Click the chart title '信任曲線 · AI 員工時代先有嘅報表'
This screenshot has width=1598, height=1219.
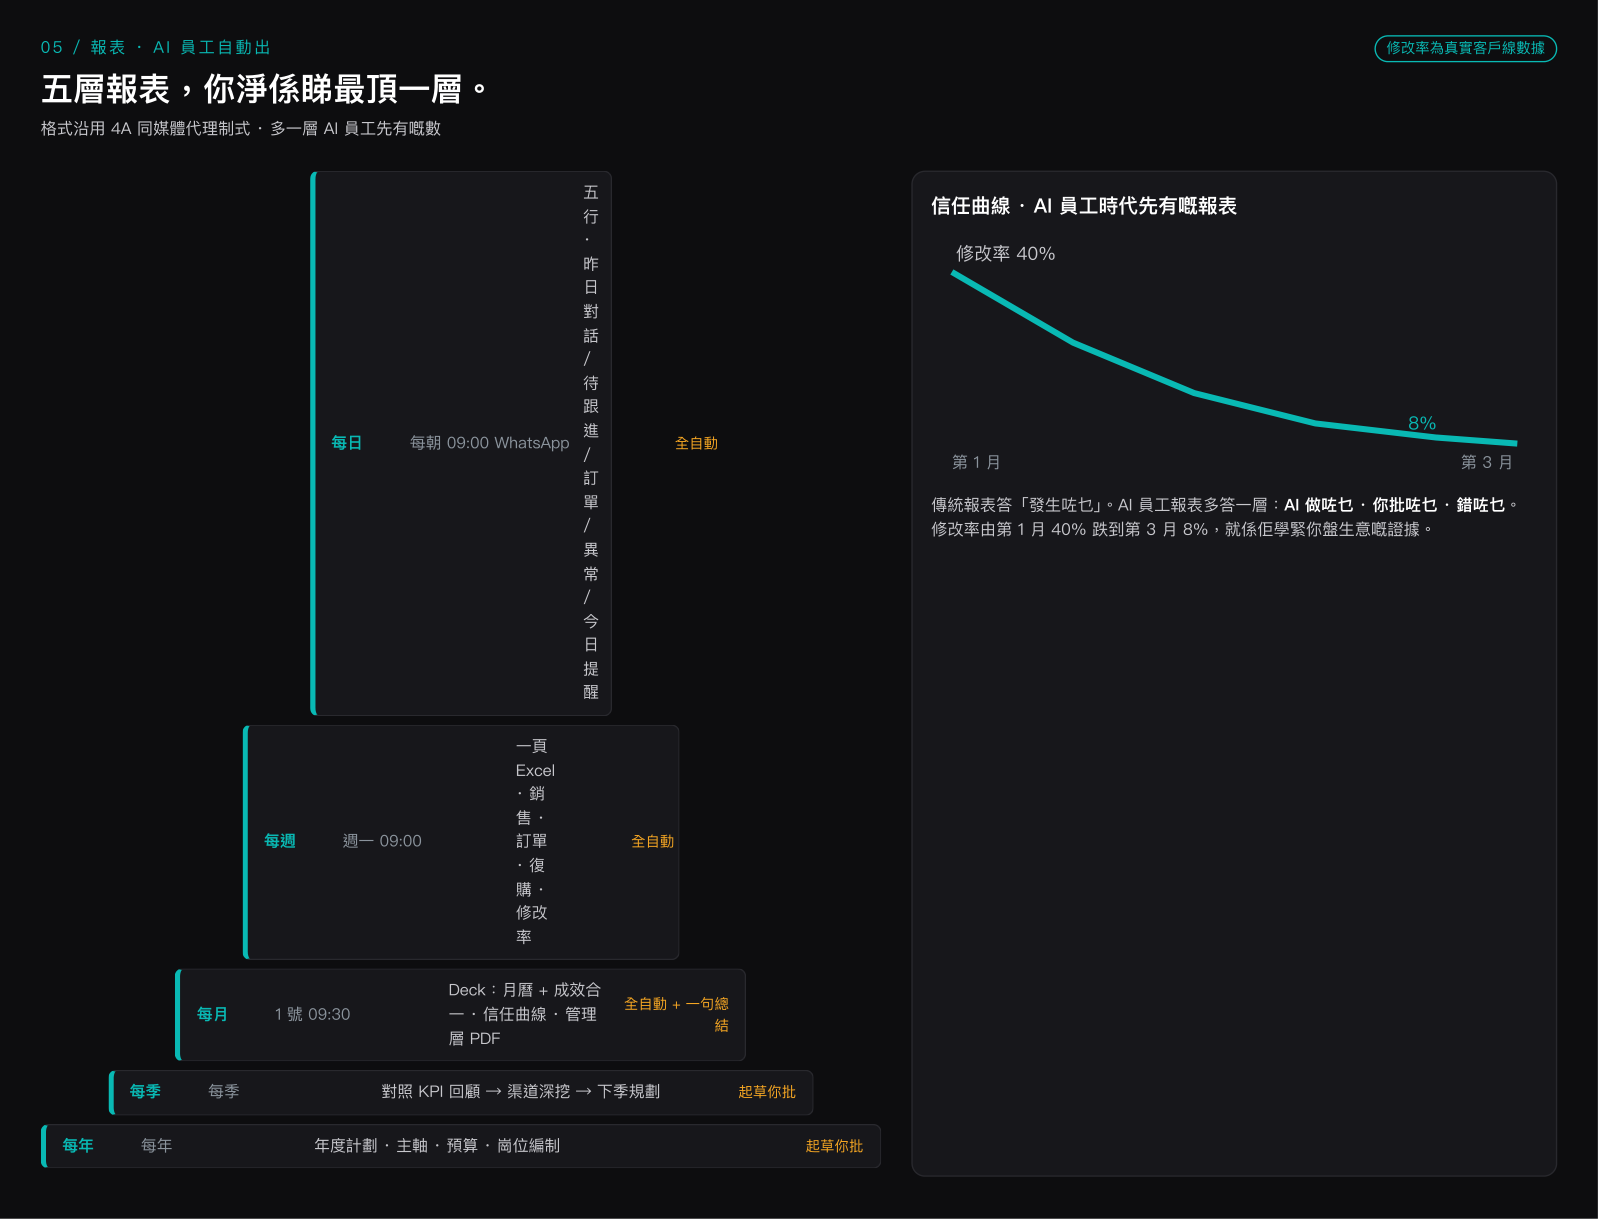1084,206
